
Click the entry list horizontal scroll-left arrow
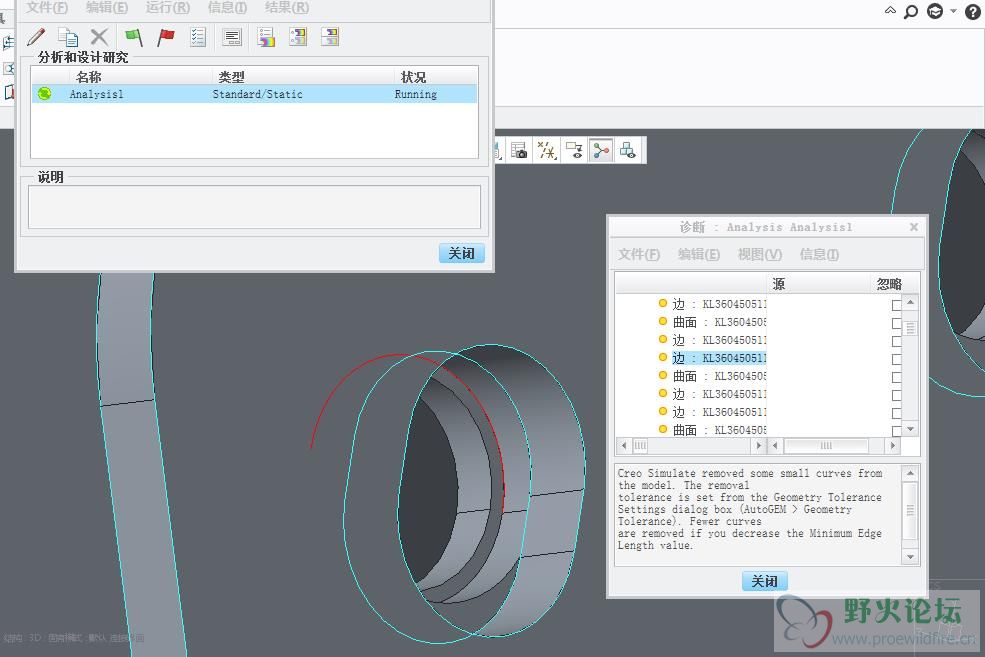click(624, 446)
